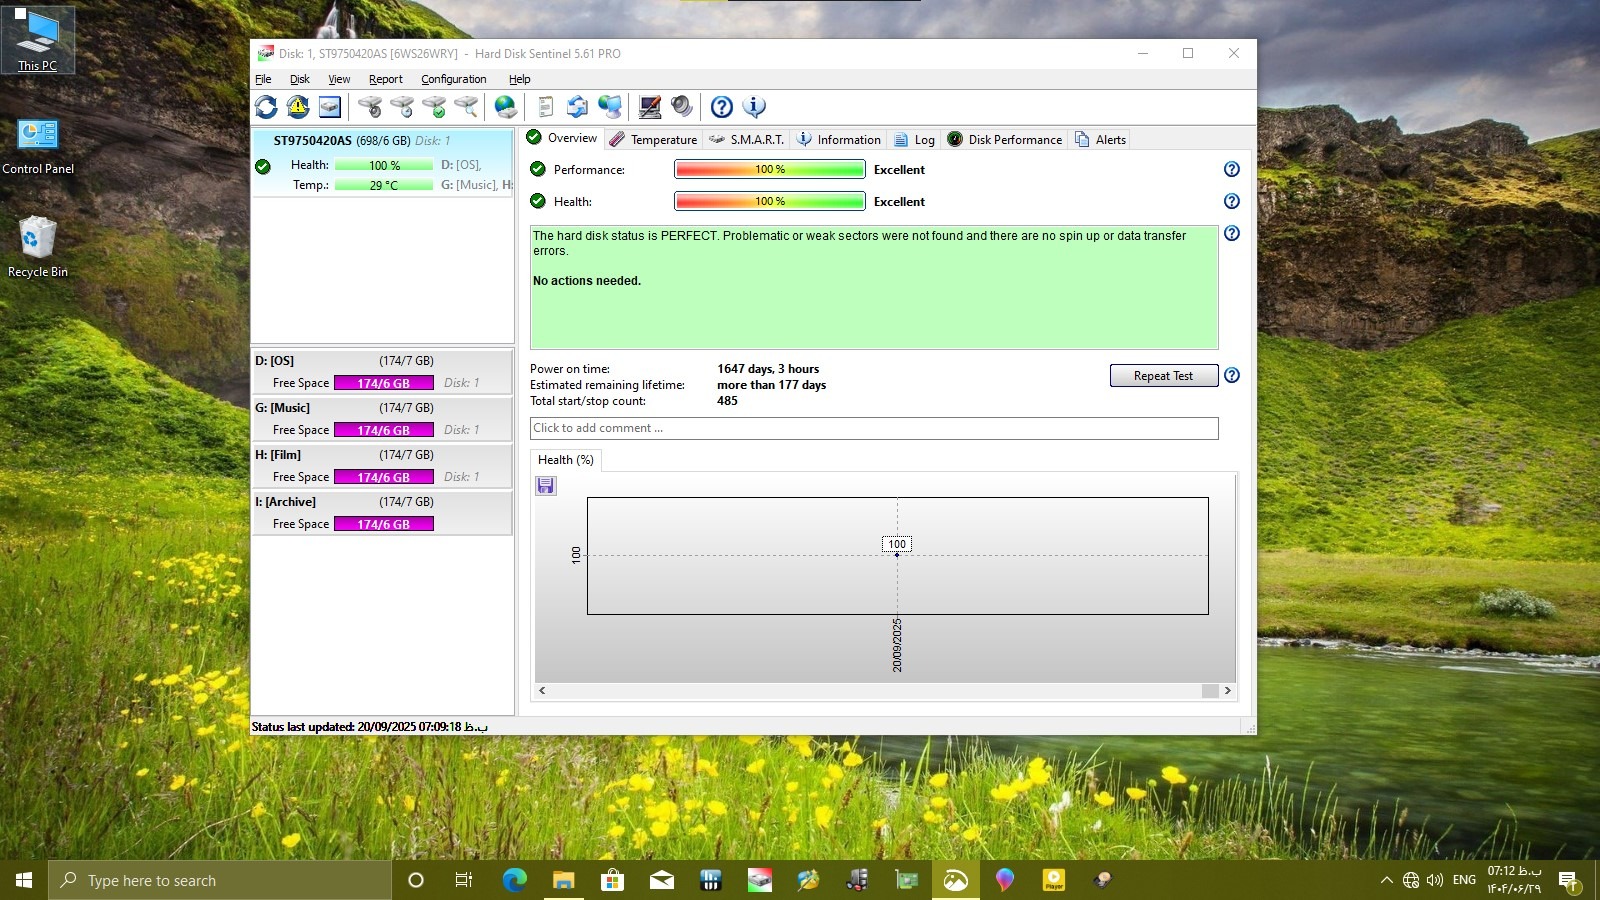Click the Refresh toolbar icon
1600x900 pixels.
click(266, 107)
